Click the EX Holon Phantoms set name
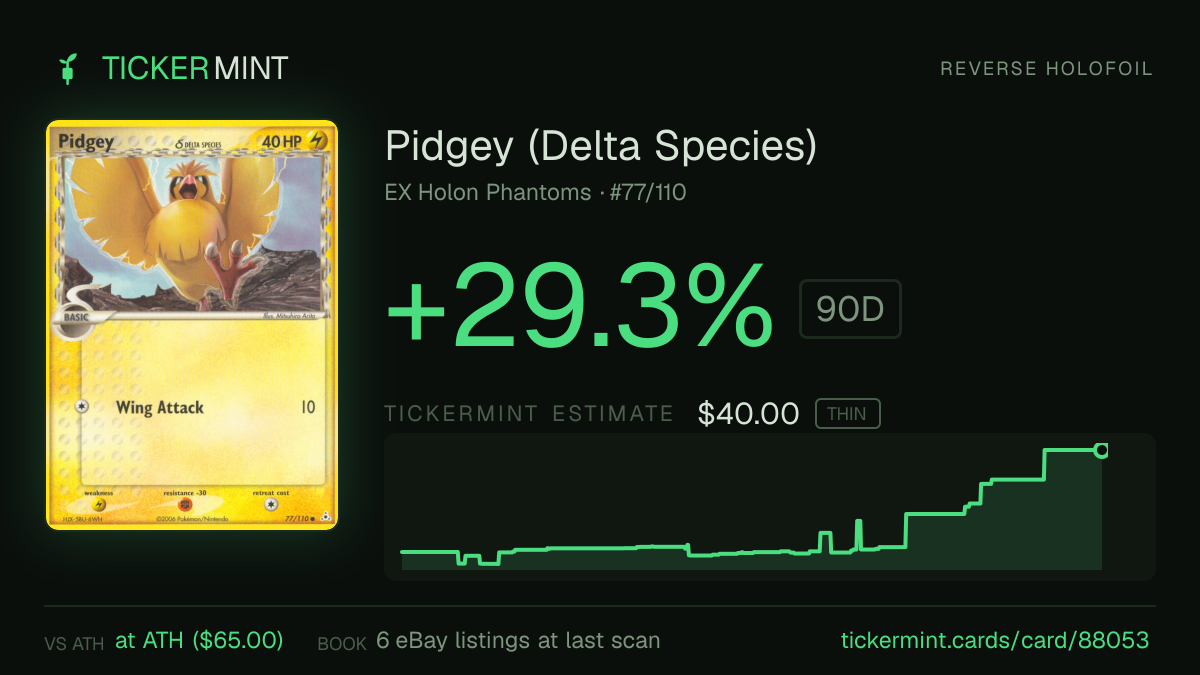 click(488, 192)
